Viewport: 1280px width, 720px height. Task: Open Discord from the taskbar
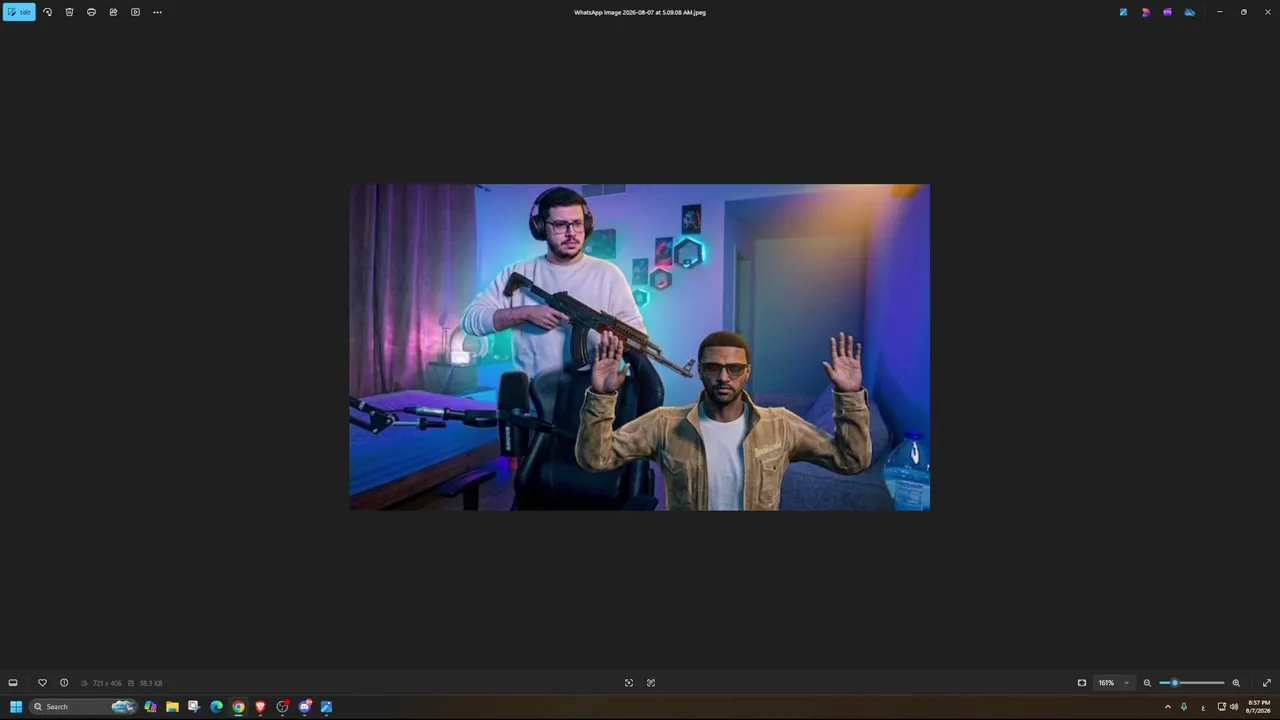tap(304, 707)
